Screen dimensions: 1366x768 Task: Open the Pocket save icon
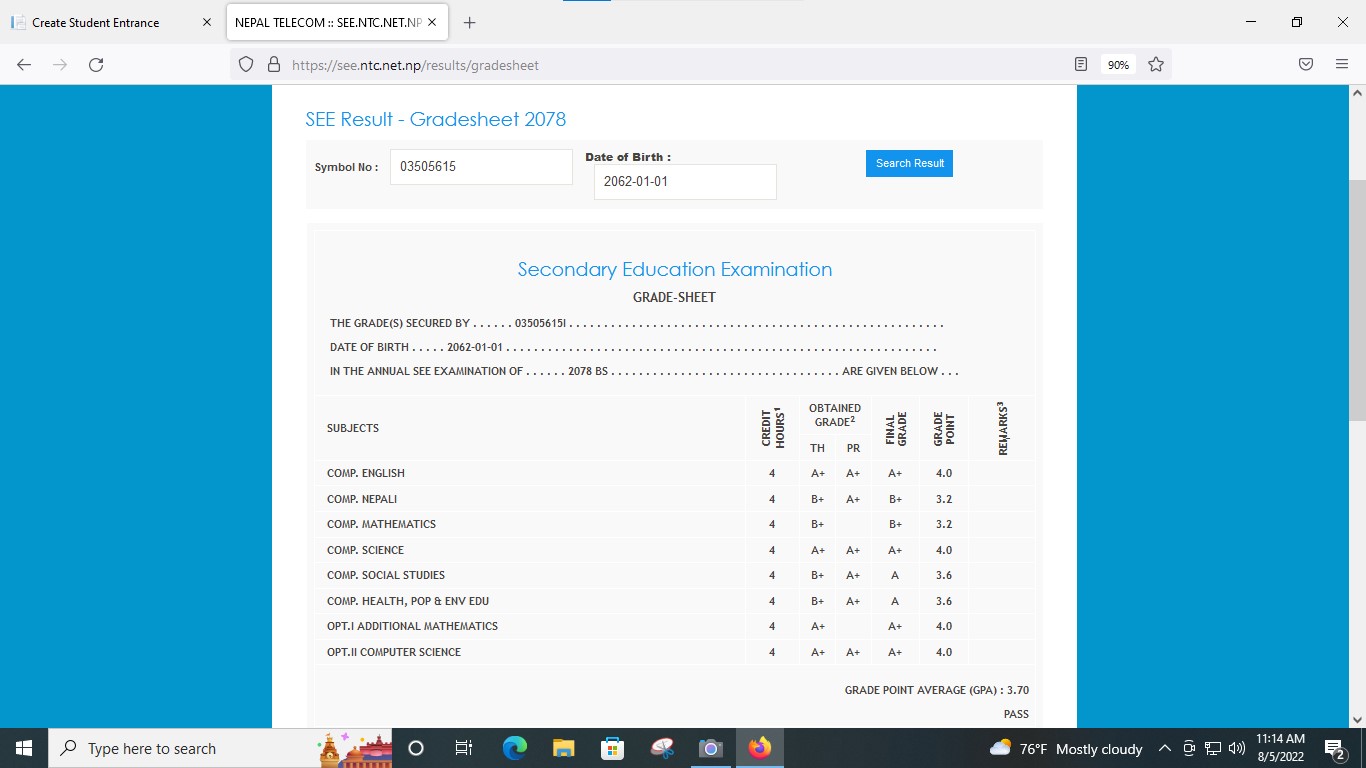tap(1306, 65)
